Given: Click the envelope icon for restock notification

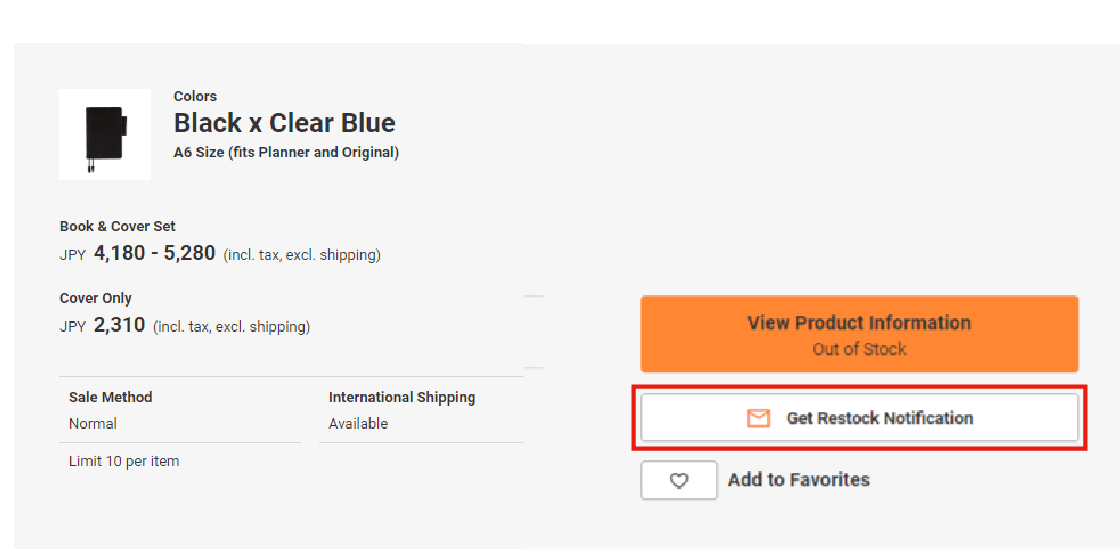Looking at the screenshot, I should (x=759, y=418).
